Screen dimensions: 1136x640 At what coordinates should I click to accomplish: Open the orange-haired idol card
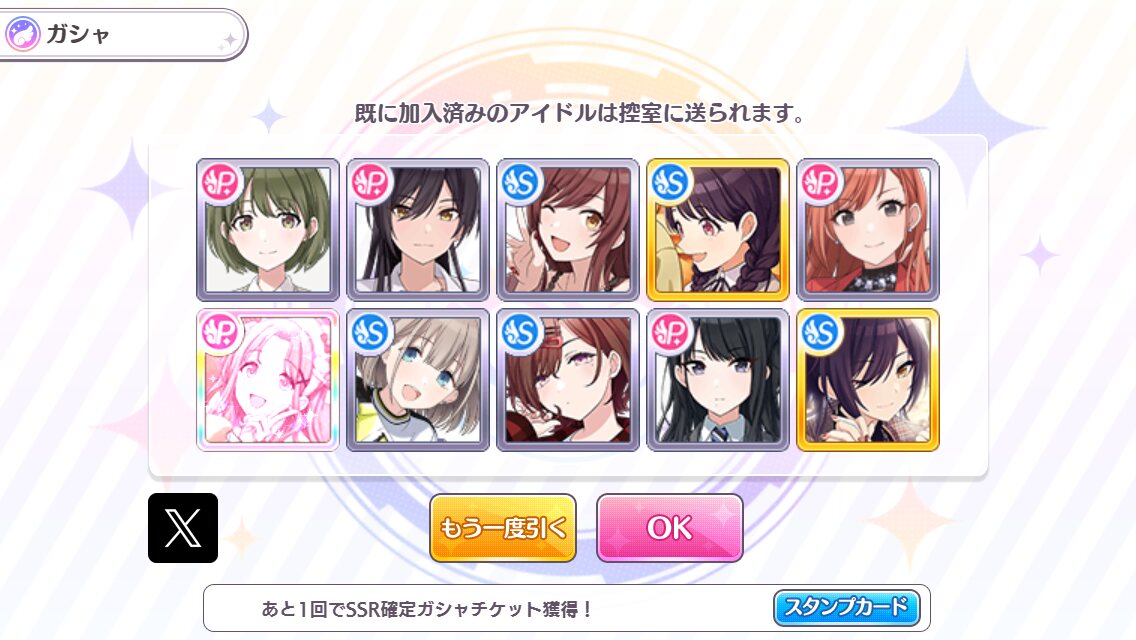click(x=868, y=230)
